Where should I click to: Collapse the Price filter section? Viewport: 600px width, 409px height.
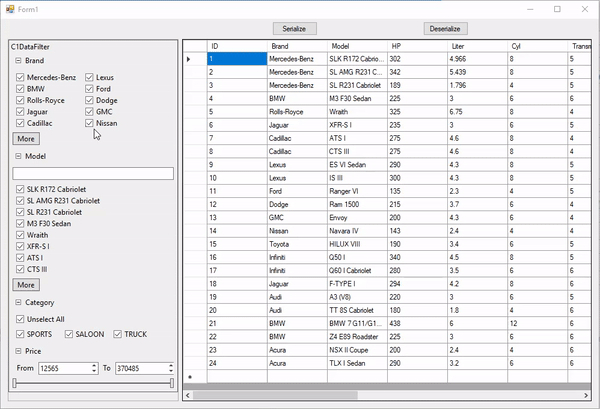(x=17, y=351)
